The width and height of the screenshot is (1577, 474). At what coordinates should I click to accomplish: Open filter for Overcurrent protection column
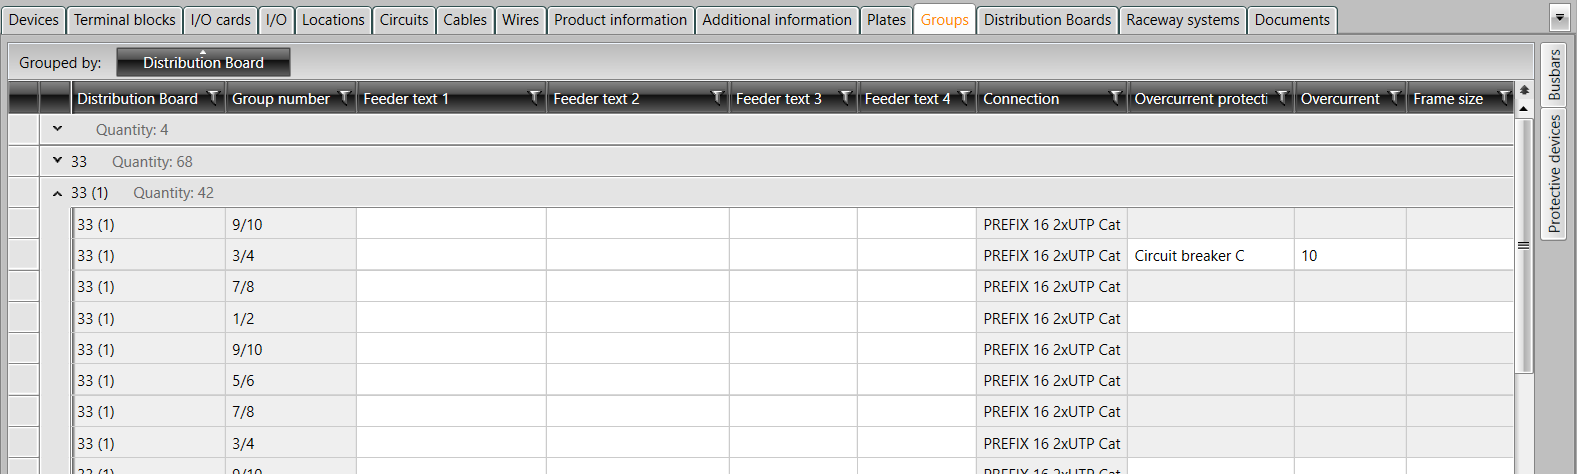tap(1282, 97)
